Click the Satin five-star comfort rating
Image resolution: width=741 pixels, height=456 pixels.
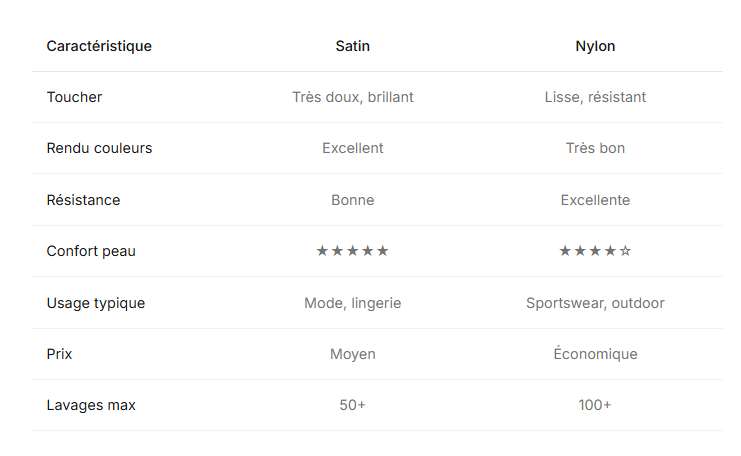tap(352, 251)
